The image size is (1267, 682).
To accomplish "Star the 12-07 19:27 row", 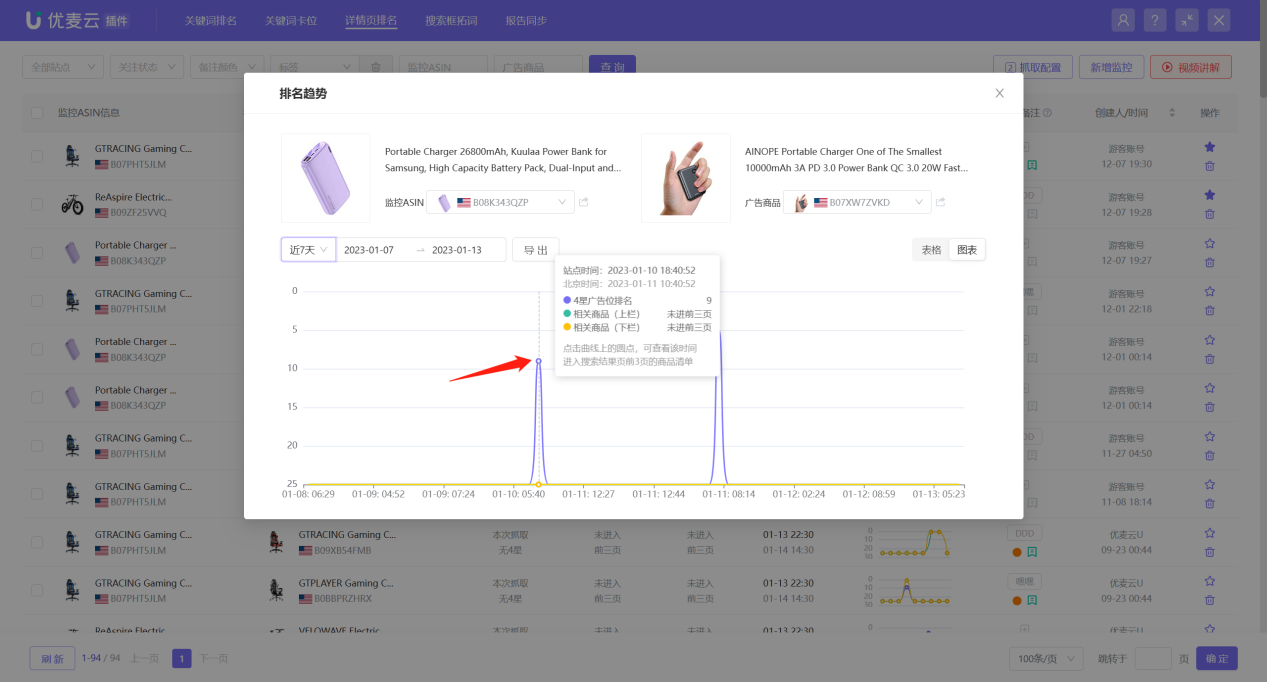I will (1209, 243).
